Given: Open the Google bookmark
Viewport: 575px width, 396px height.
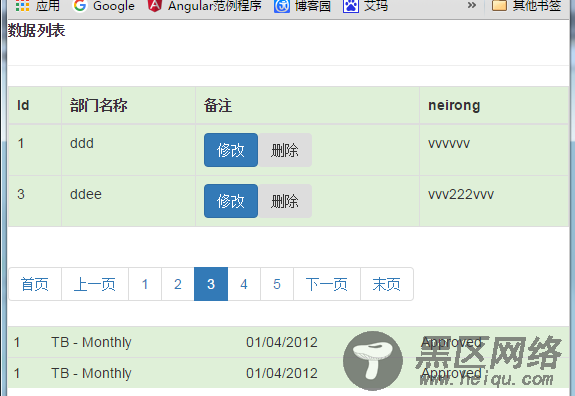Looking at the screenshot, I should point(104,6).
